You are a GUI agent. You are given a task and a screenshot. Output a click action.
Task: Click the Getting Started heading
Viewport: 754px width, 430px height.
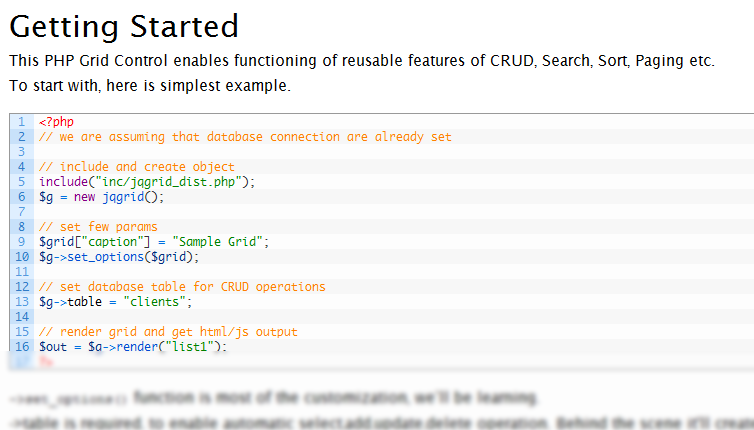(x=124, y=25)
